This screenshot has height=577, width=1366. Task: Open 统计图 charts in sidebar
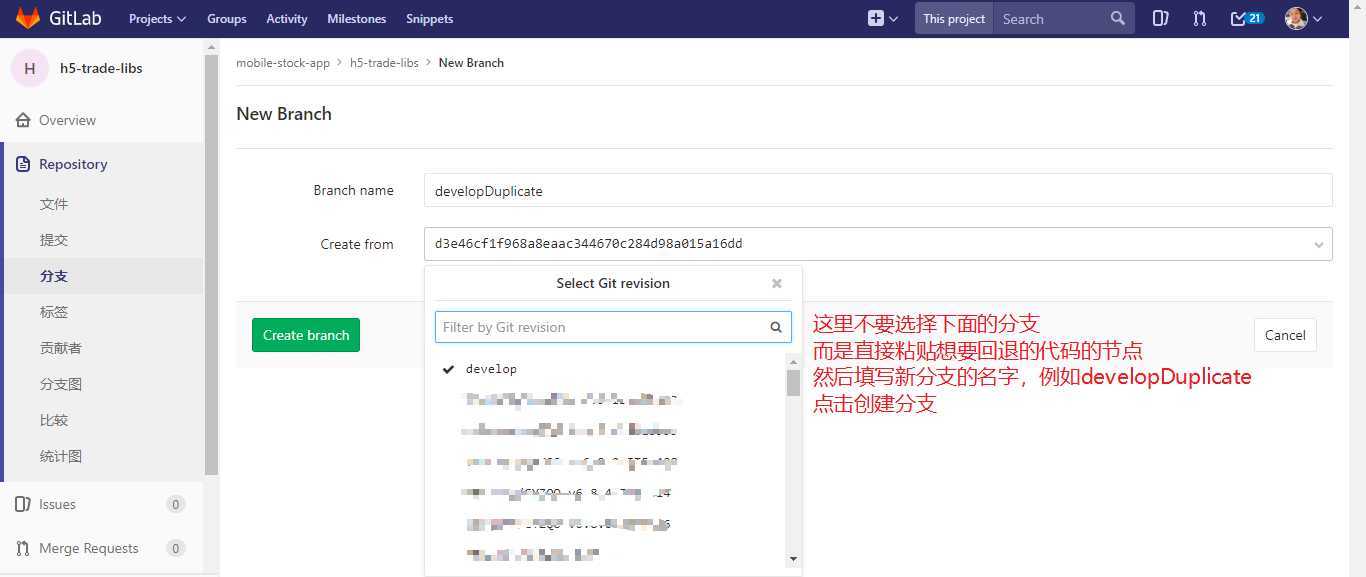[x=61, y=456]
